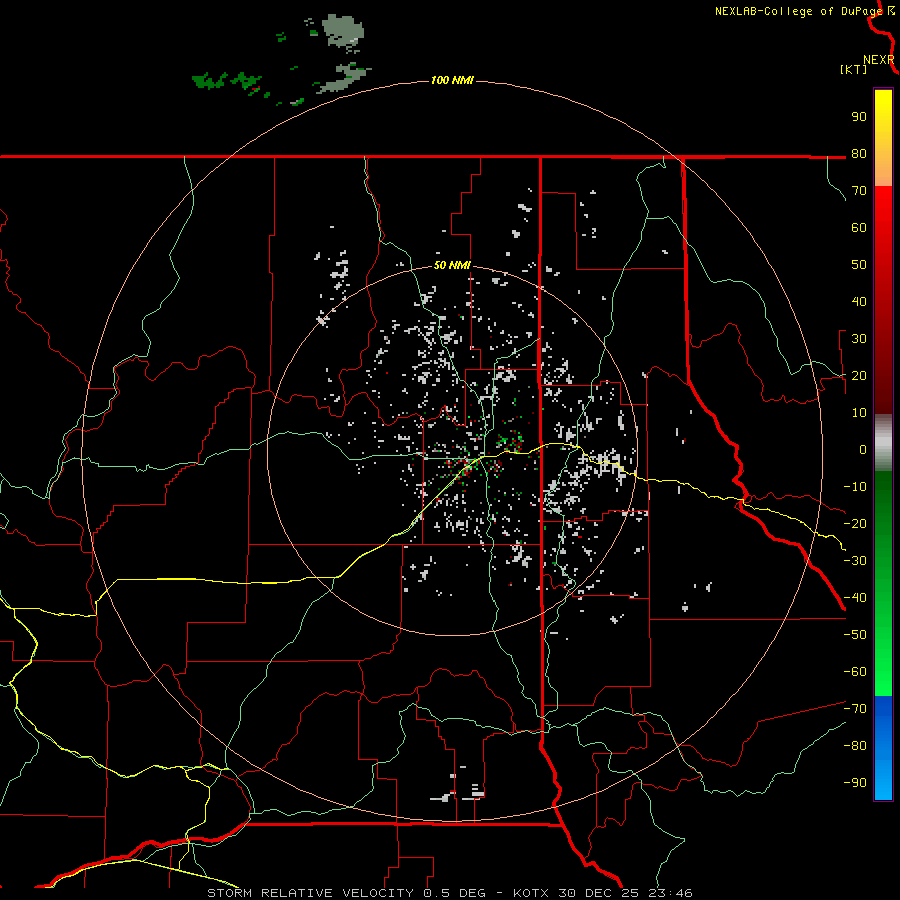Click the -70 value on velocity scale
Image resolution: width=900 pixels, height=900 pixels.
coord(855,709)
